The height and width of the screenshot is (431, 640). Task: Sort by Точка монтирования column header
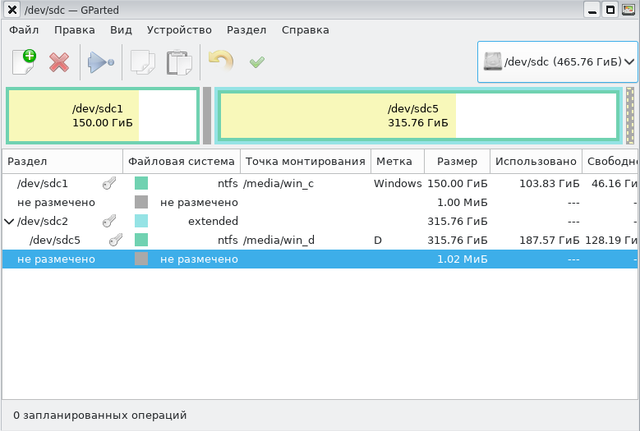(305, 161)
